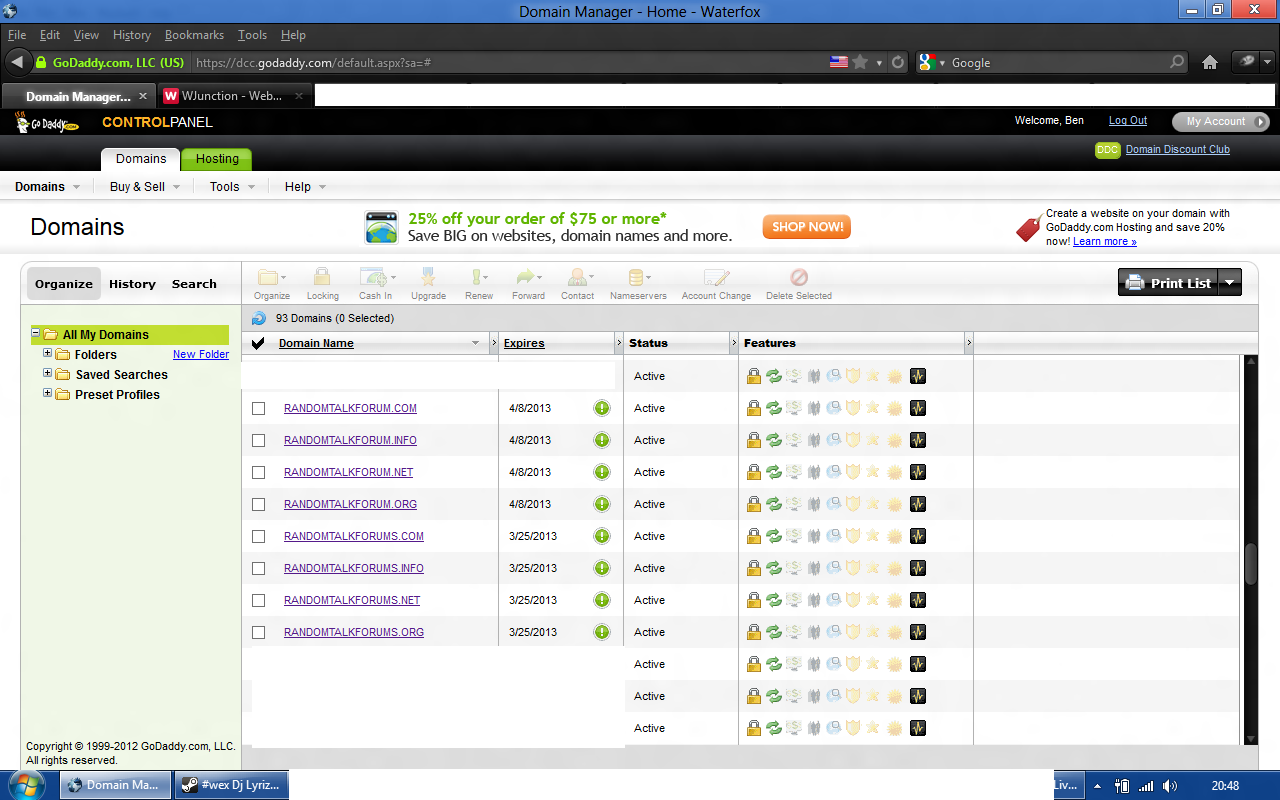1280x800 pixels.
Task: Click the sun icon for RANDOMTALKFORUMS.COM
Action: [x=894, y=536]
